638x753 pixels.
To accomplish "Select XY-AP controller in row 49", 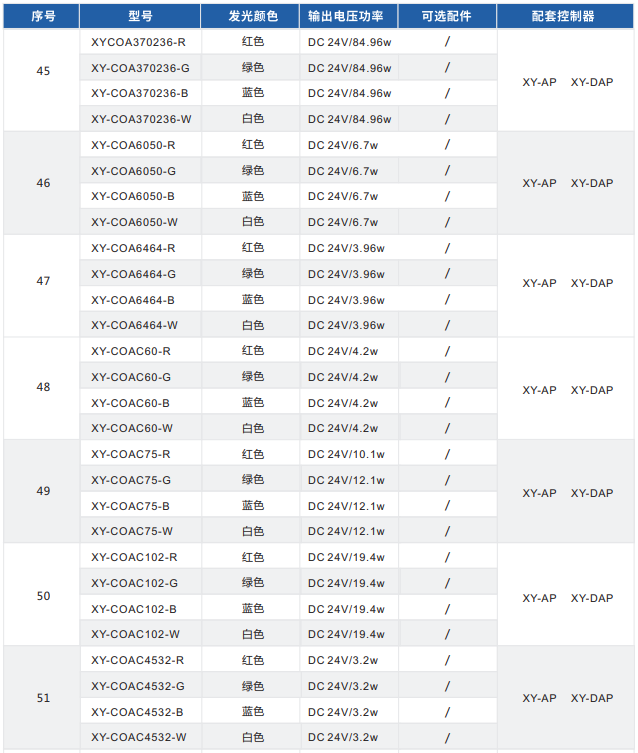I will point(539,493).
